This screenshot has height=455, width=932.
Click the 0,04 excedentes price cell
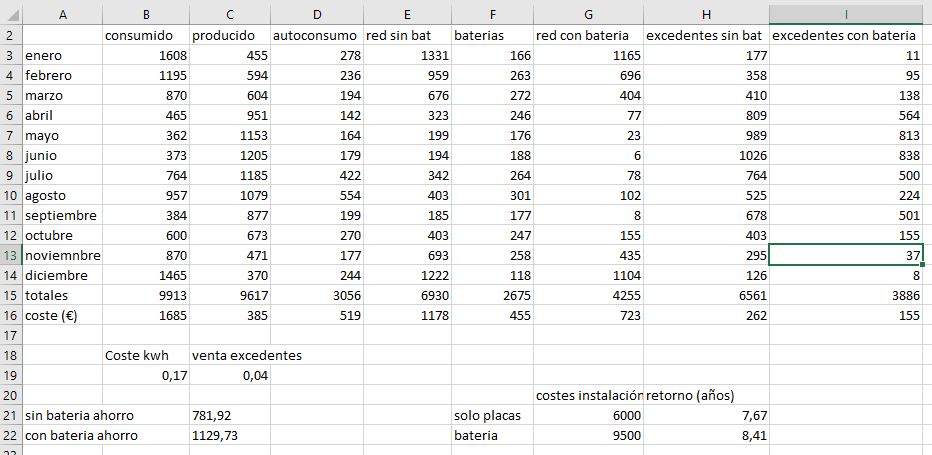coord(230,375)
